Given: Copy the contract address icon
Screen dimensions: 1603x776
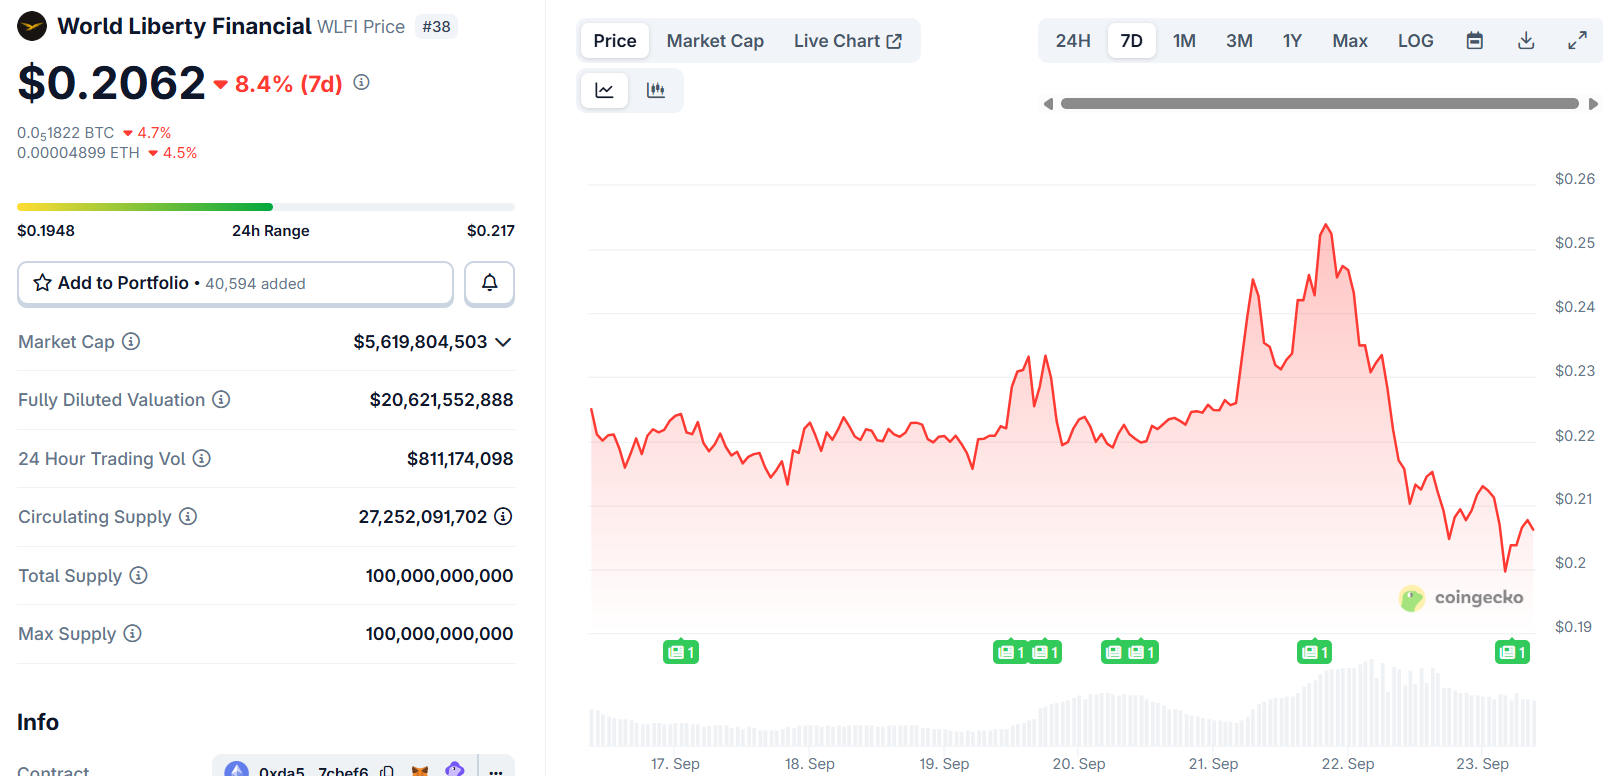Looking at the screenshot, I should (x=387, y=771).
